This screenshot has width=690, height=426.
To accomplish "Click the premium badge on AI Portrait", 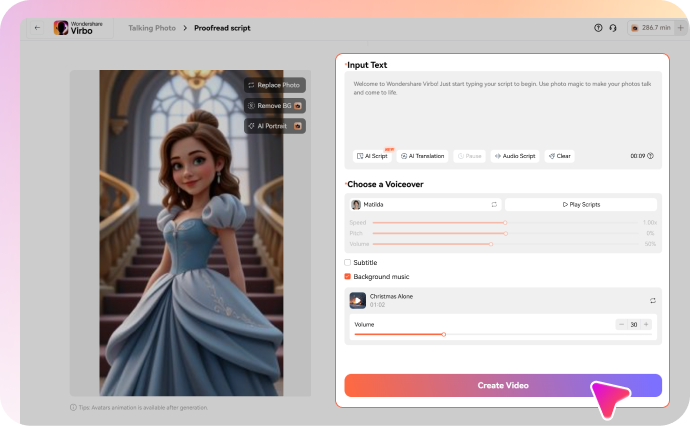I will 298,126.
